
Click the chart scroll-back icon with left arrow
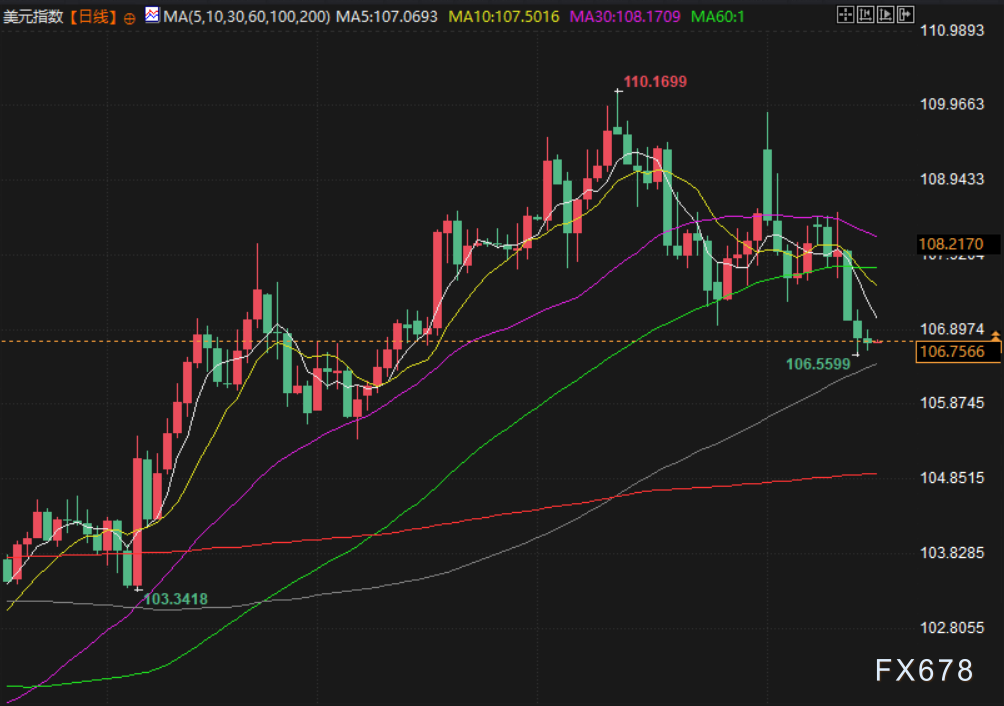[x=865, y=15]
